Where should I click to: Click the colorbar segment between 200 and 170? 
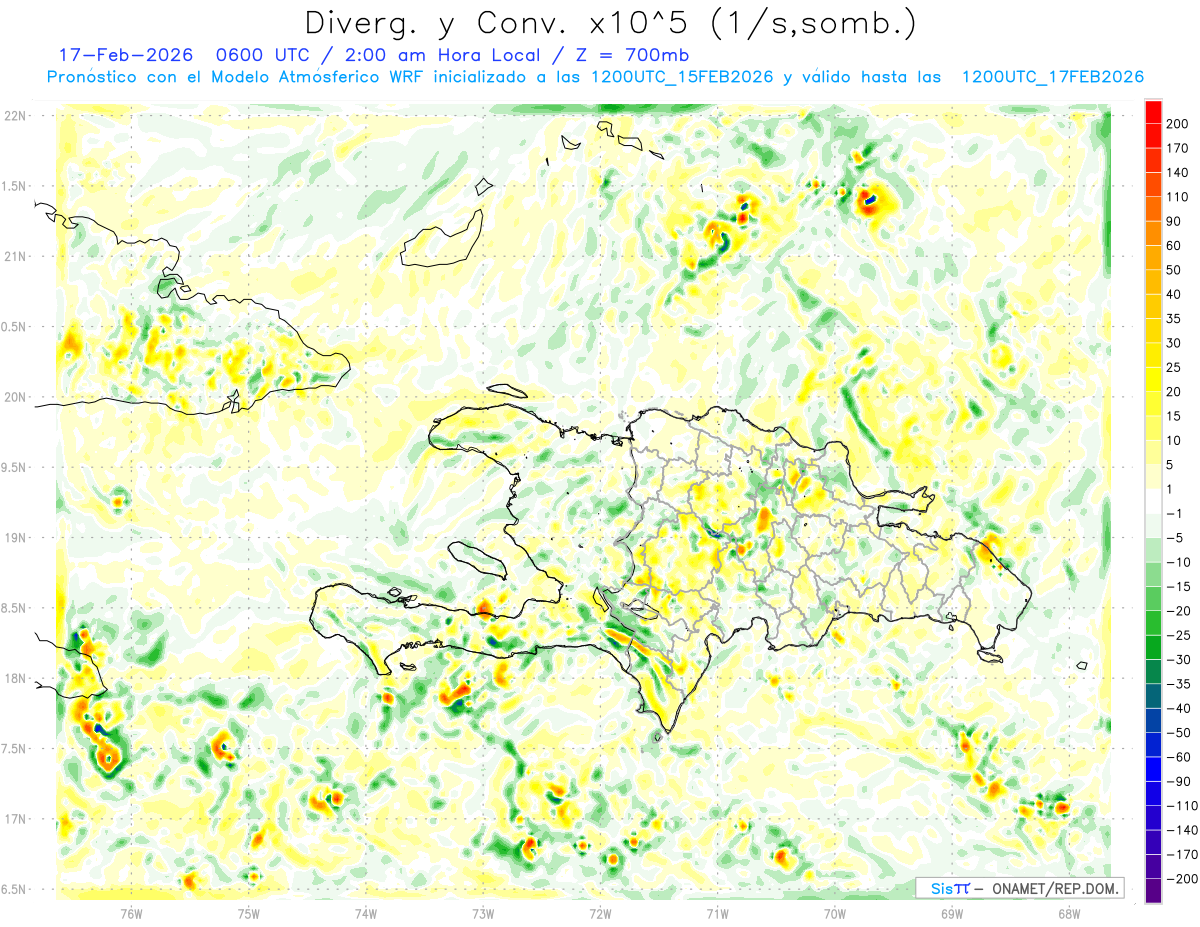(x=1153, y=135)
